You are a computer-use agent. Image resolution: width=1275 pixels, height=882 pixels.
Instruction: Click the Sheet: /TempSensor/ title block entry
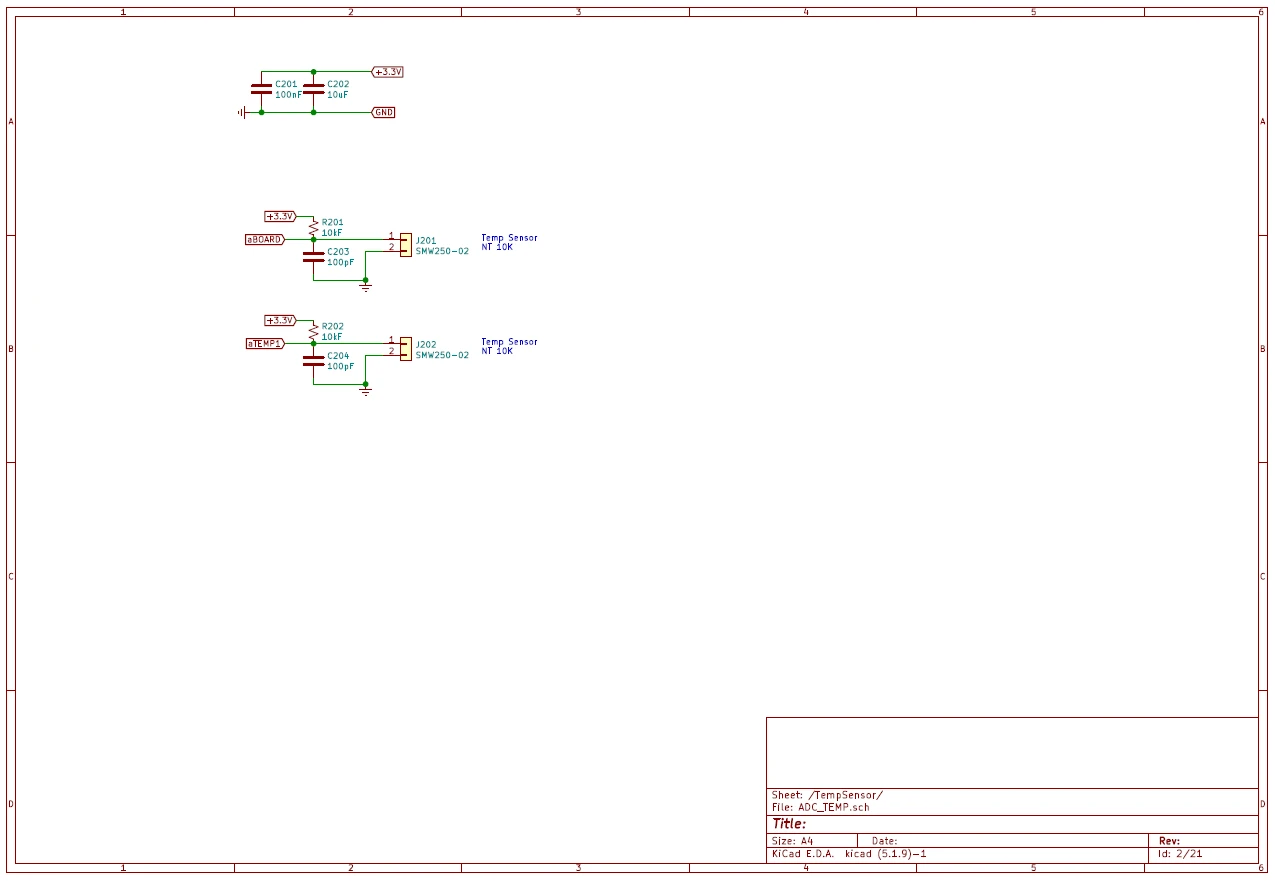point(827,795)
